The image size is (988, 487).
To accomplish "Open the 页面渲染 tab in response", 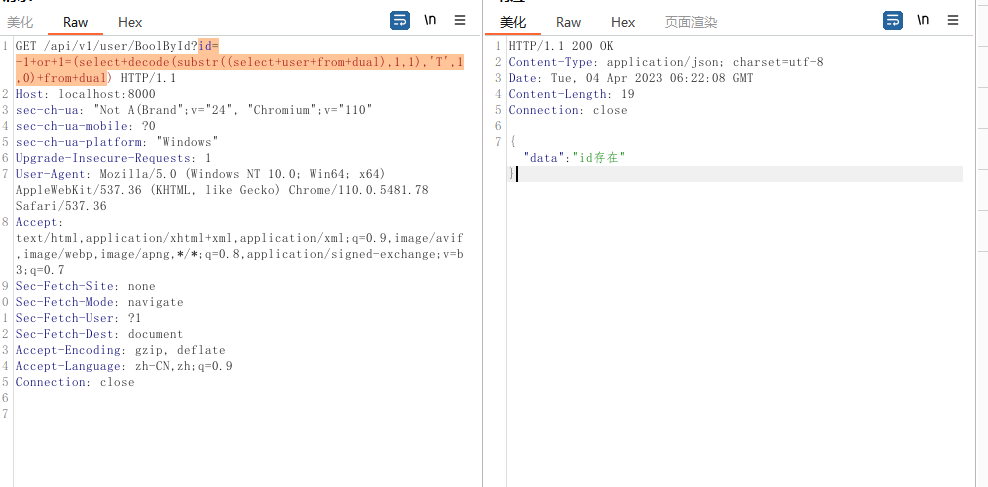I will coord(691,22).
